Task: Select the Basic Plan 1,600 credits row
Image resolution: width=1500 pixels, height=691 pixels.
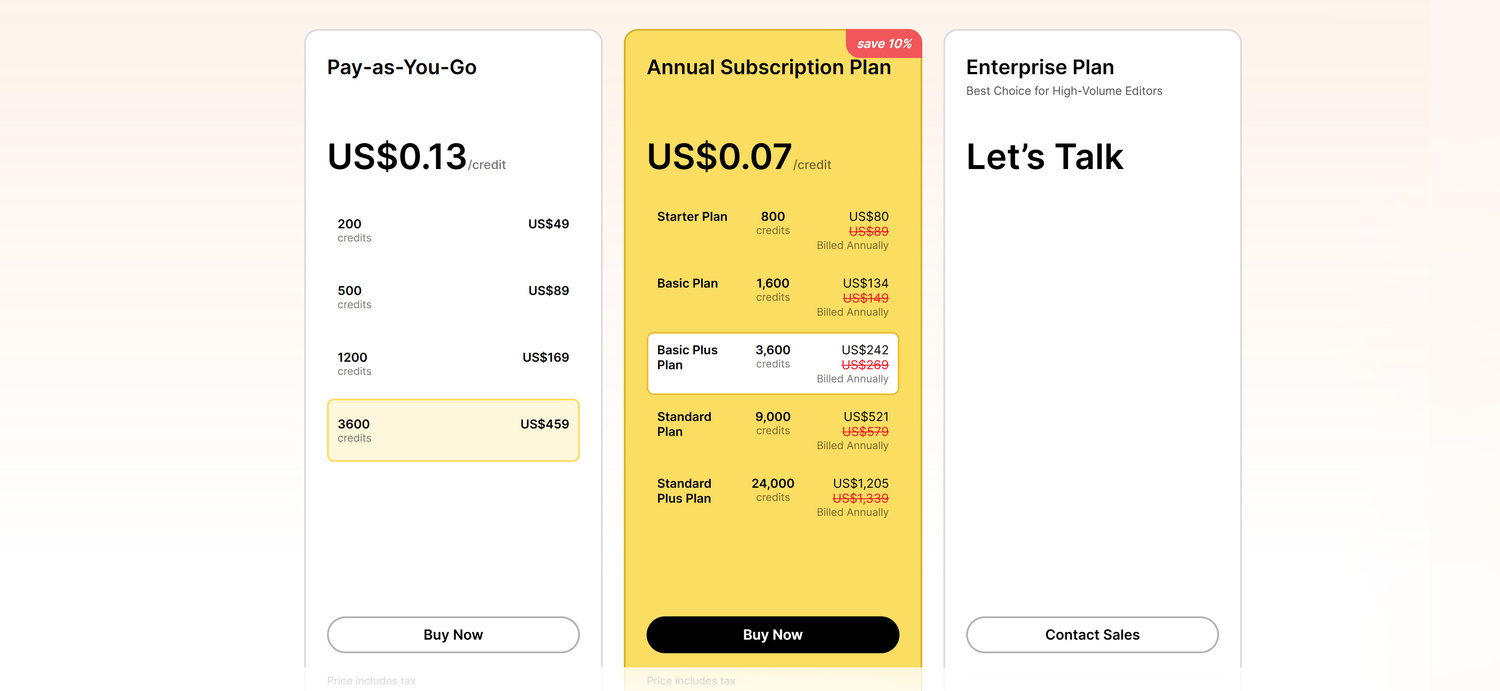Action: 772,297
